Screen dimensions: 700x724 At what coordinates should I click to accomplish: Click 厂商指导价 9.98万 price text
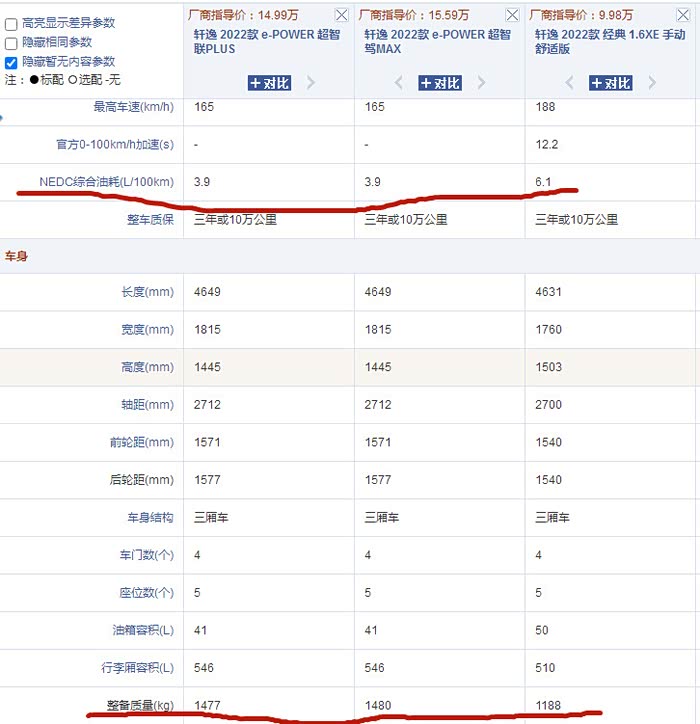(581, 15)
